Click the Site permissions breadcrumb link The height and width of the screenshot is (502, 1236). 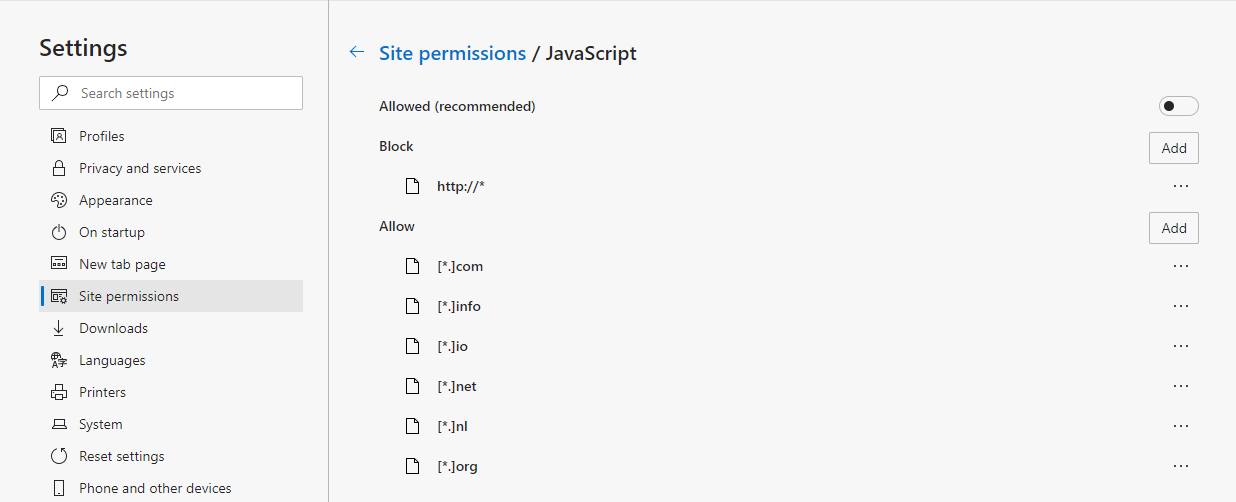[x=452, y=53]
